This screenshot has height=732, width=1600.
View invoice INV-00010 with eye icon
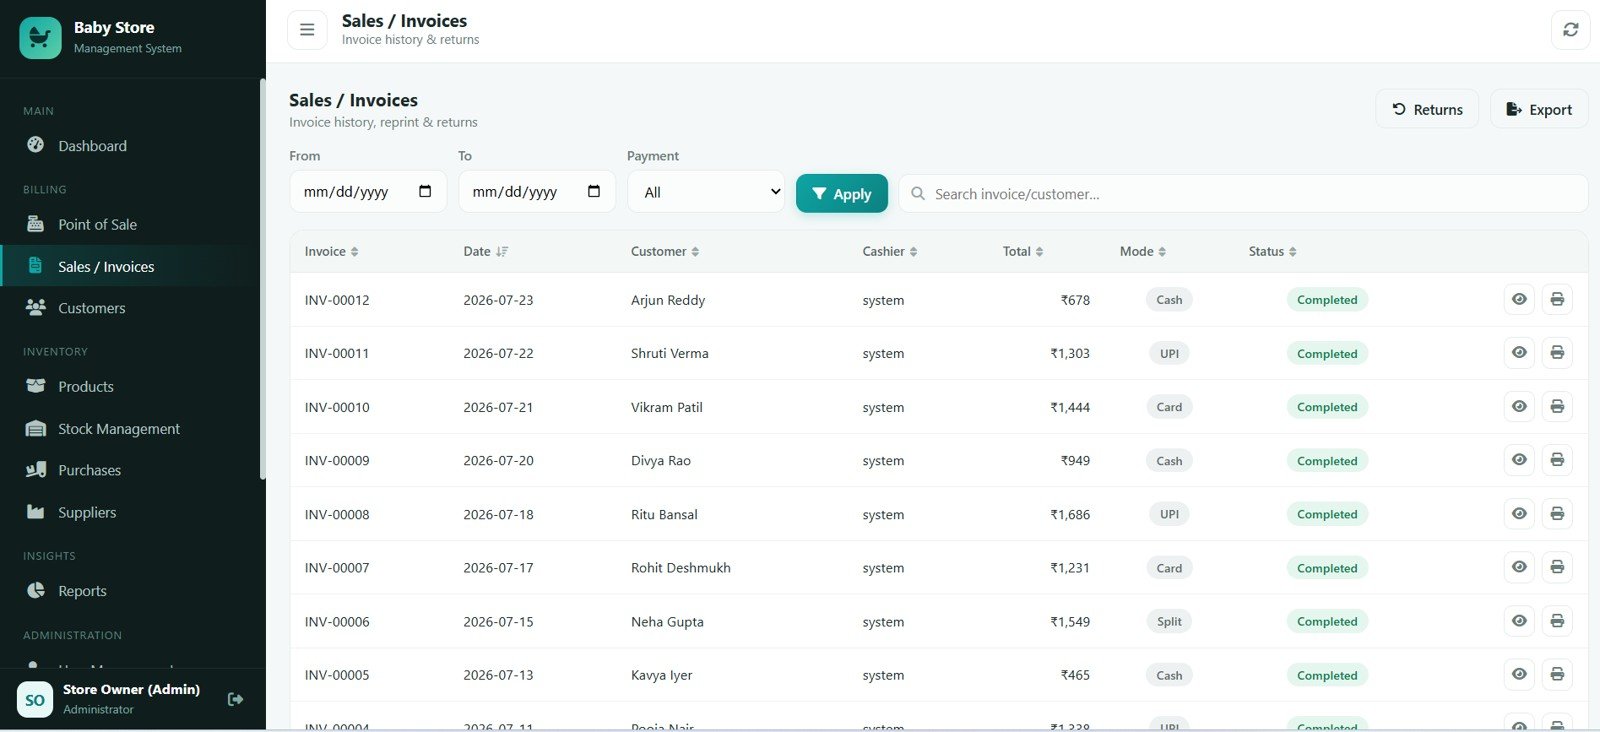1519,406
